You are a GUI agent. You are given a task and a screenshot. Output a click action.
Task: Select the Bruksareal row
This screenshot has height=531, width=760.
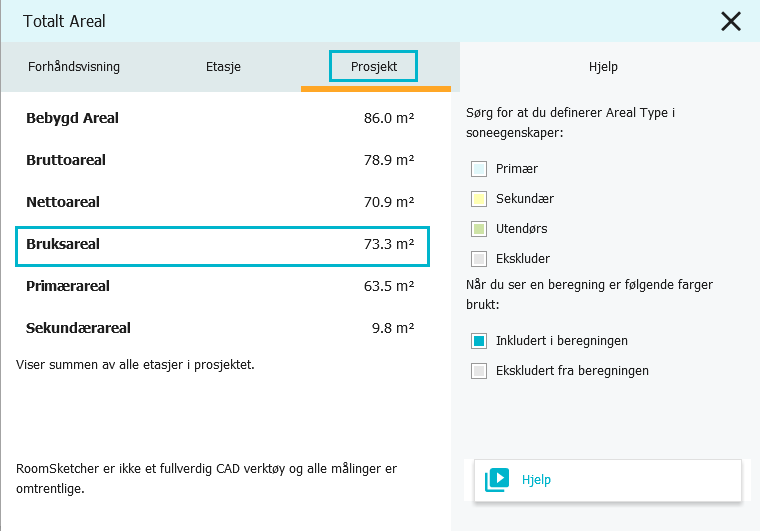tap(222, 246)
